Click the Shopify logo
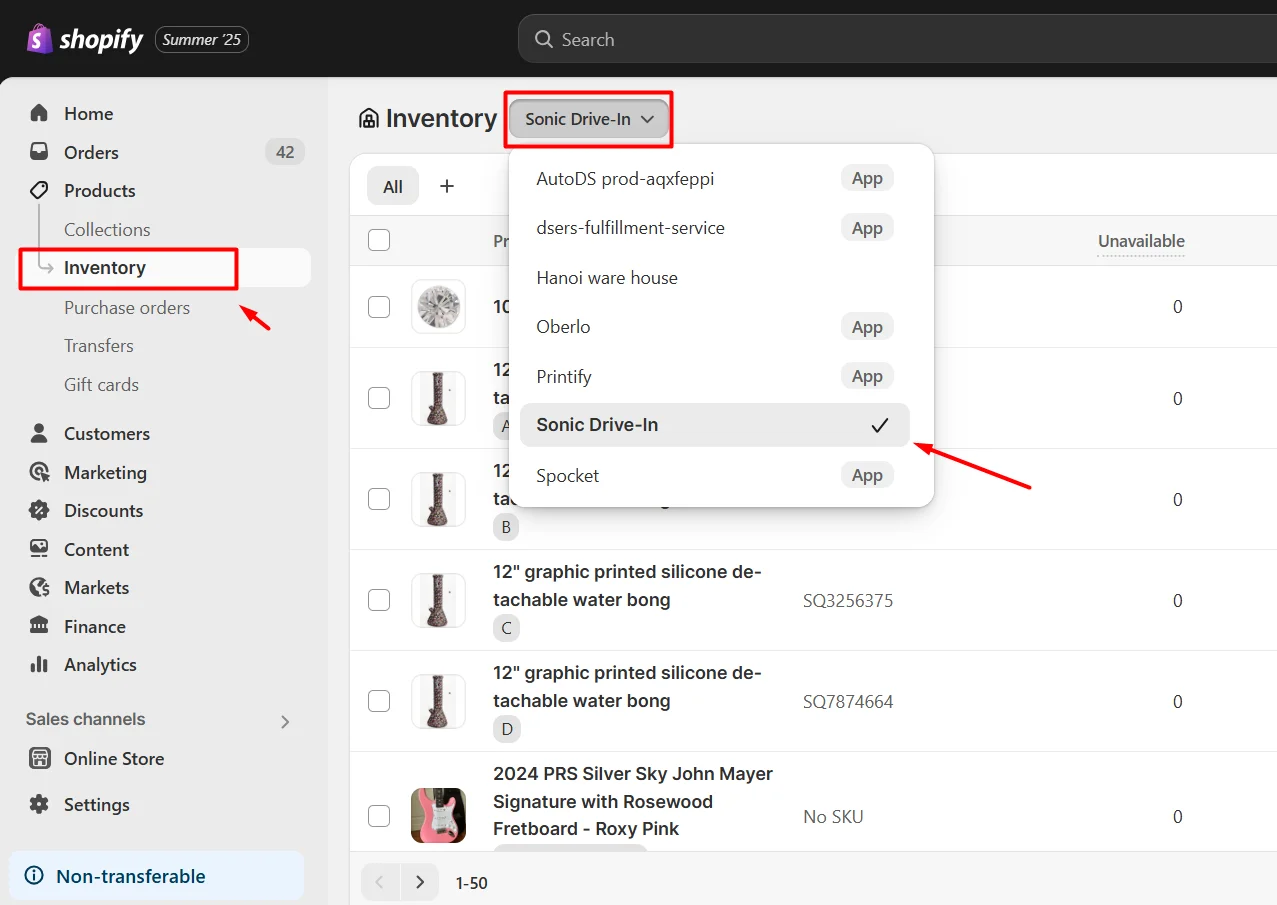1277x905 pixels. coord(85,39)
